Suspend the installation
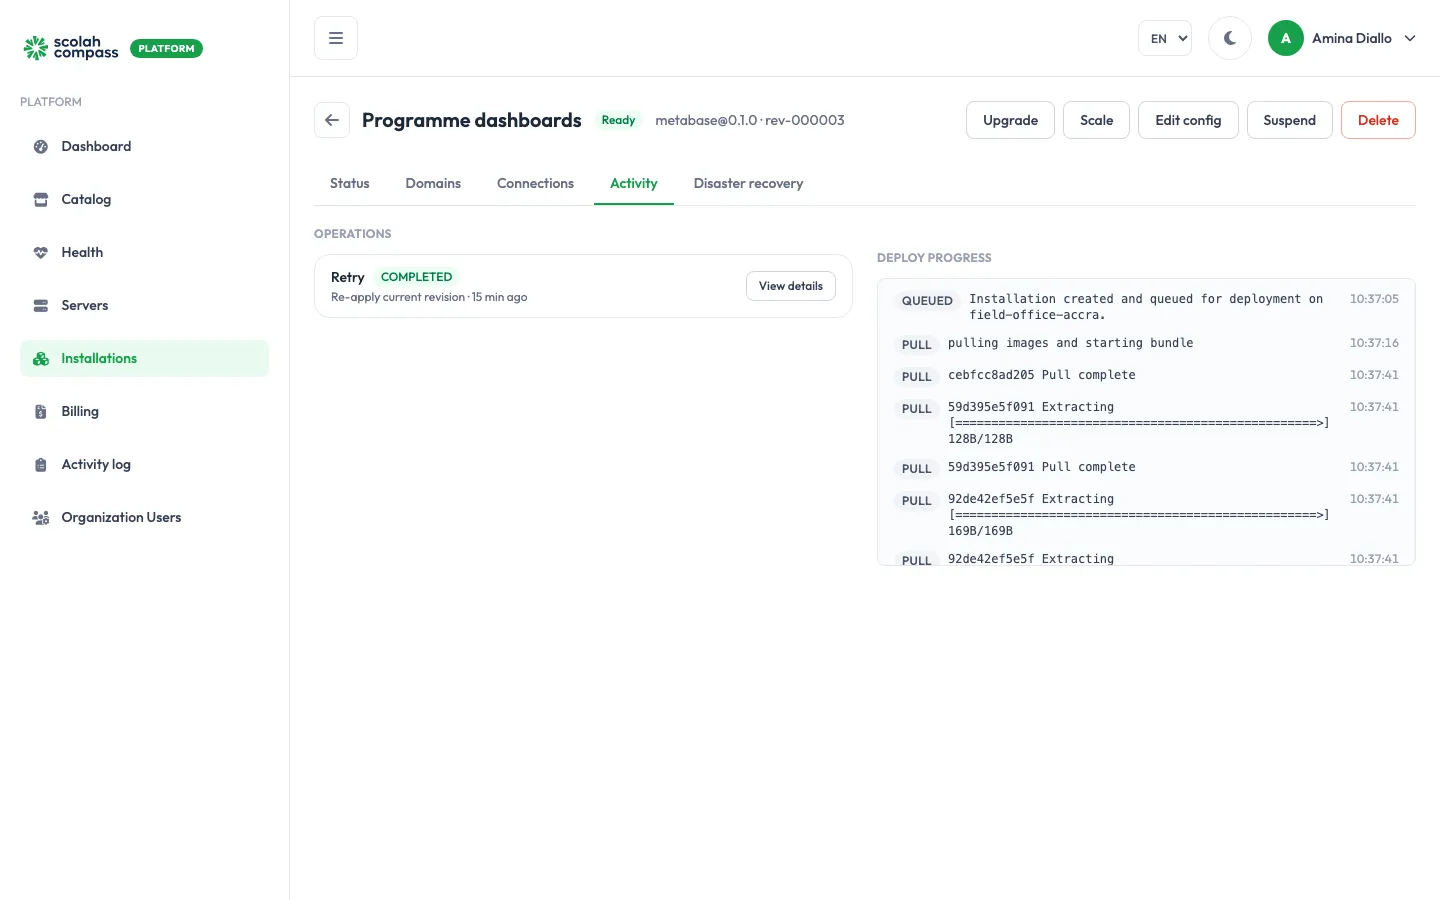This screenshot has height=900, width=1440. click(1289, 120)
